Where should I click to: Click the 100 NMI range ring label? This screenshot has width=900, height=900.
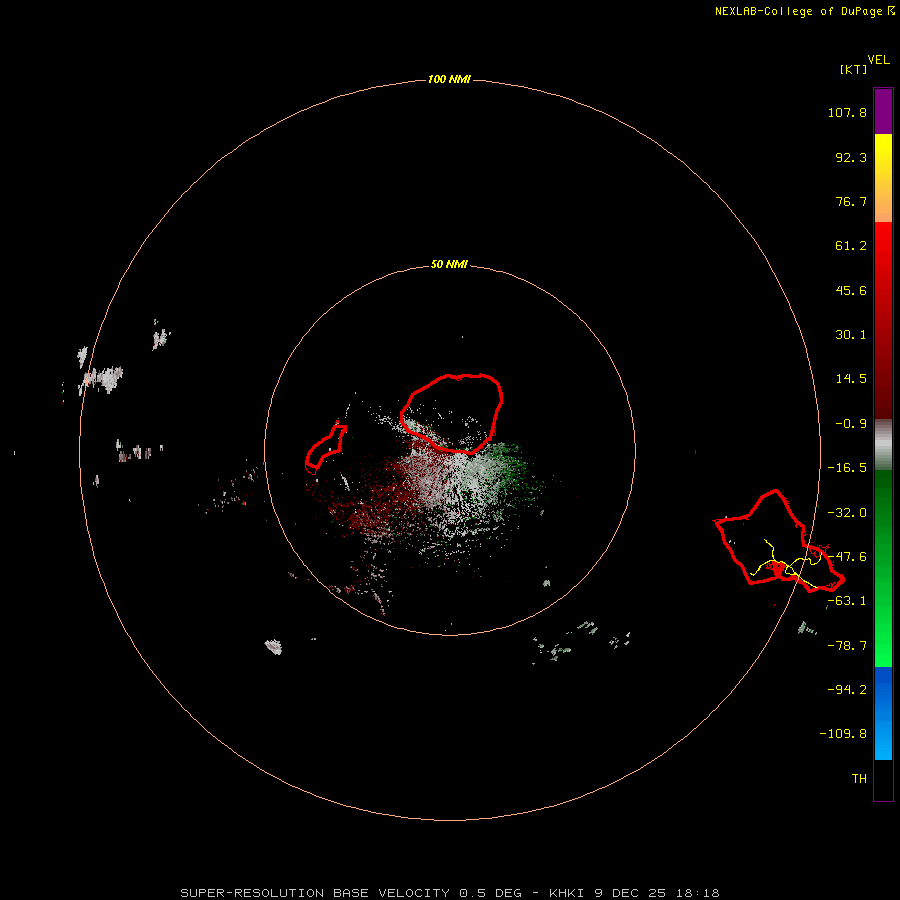pyautogui.click(x=449, y=79)
